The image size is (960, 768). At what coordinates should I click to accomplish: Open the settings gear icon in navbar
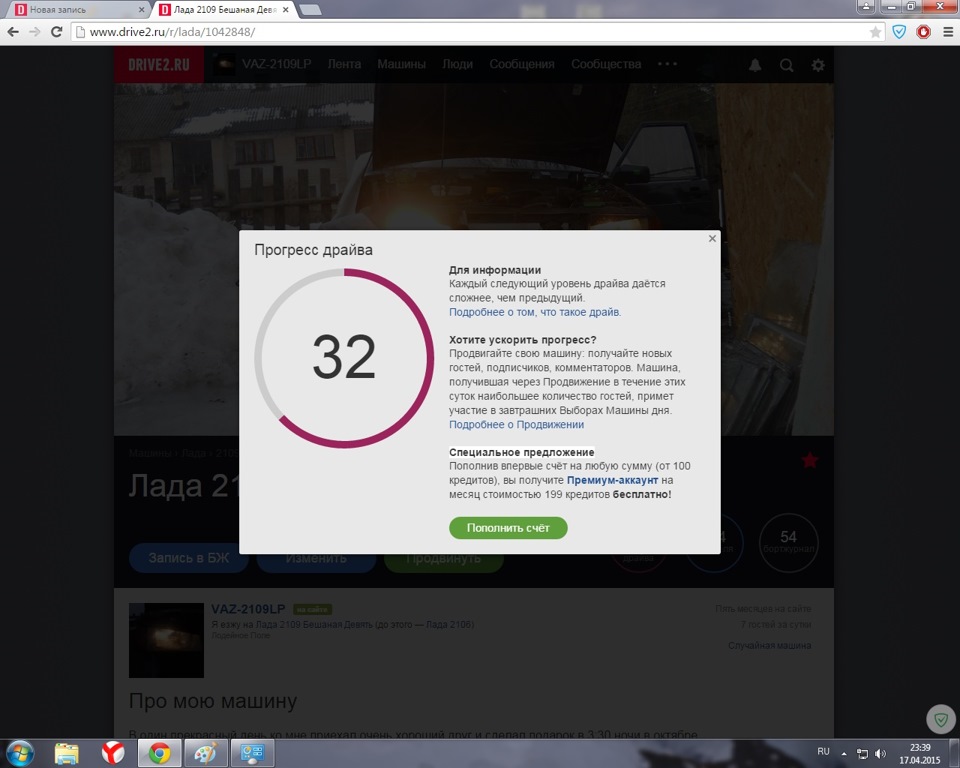click(818, 65)
